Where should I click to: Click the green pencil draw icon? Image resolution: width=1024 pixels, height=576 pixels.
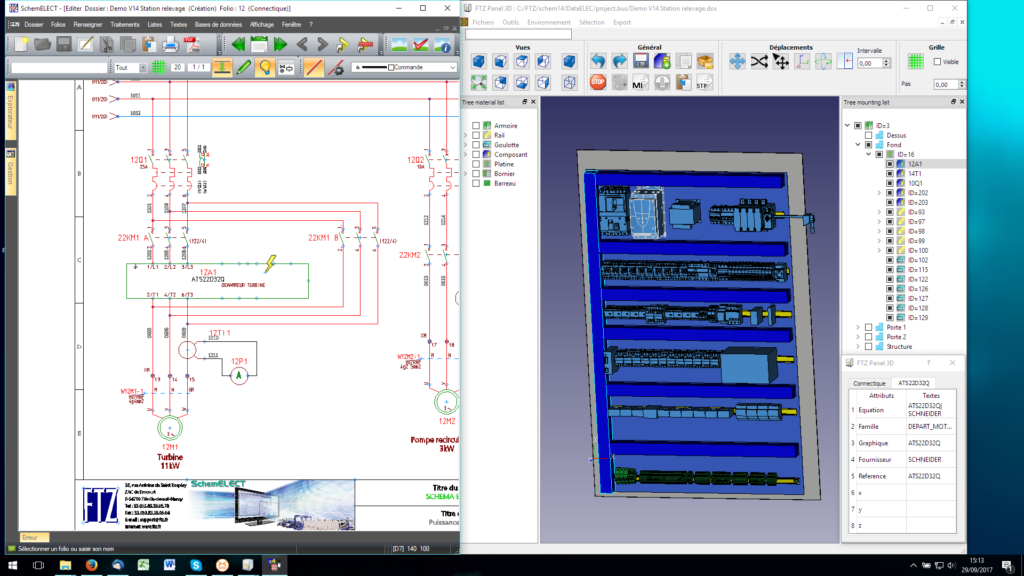point(244,67)
